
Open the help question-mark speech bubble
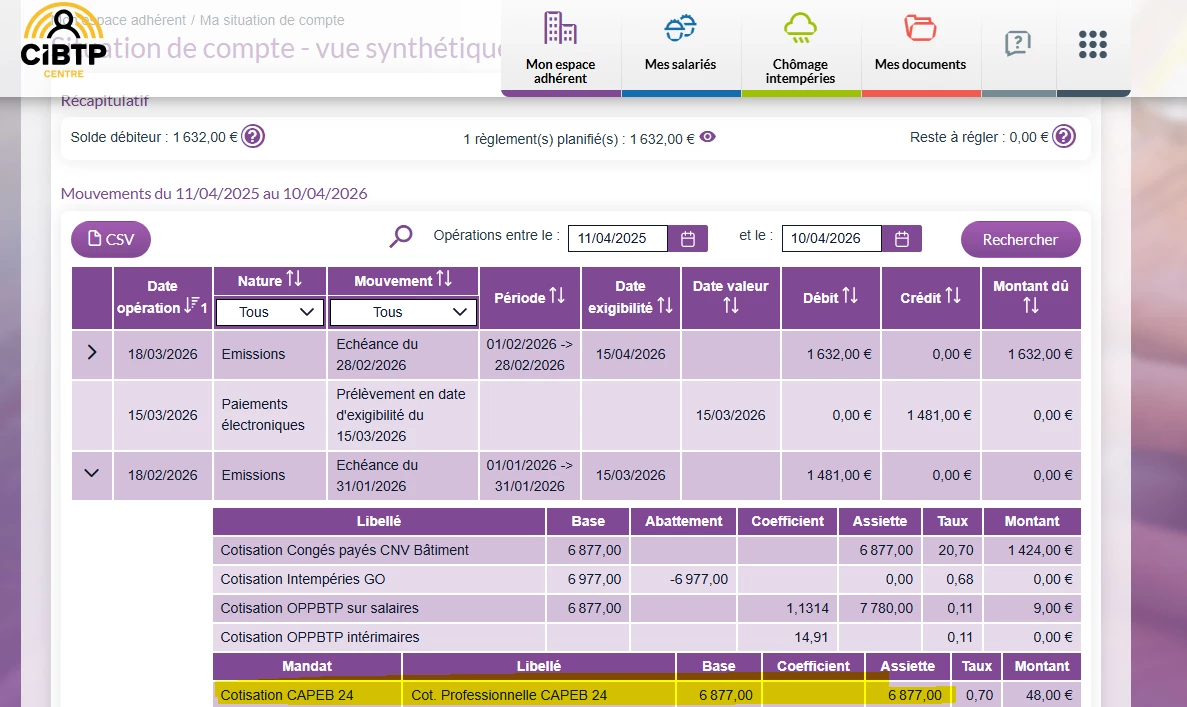tap(1018, 43)
